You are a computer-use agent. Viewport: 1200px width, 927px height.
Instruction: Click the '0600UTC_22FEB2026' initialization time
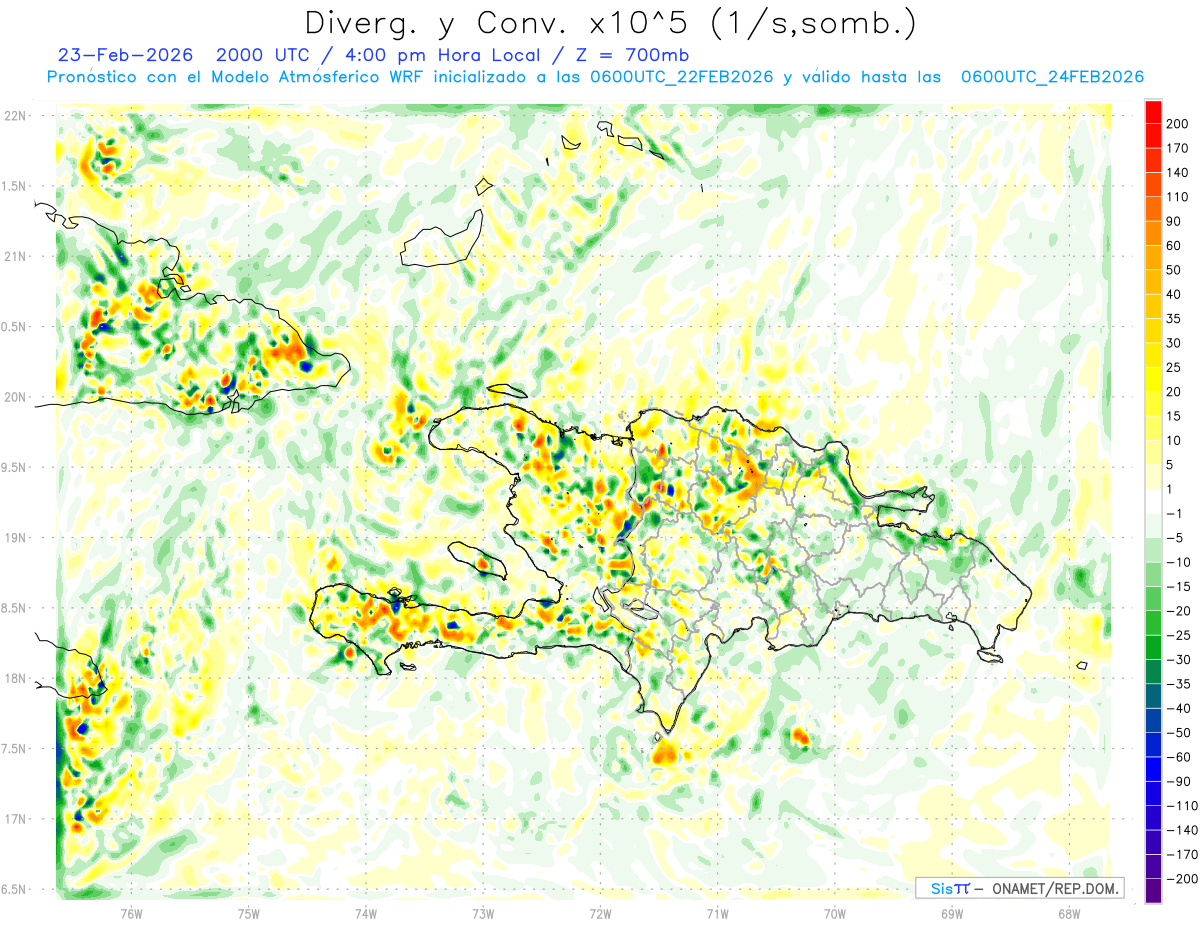click(684, 77)
